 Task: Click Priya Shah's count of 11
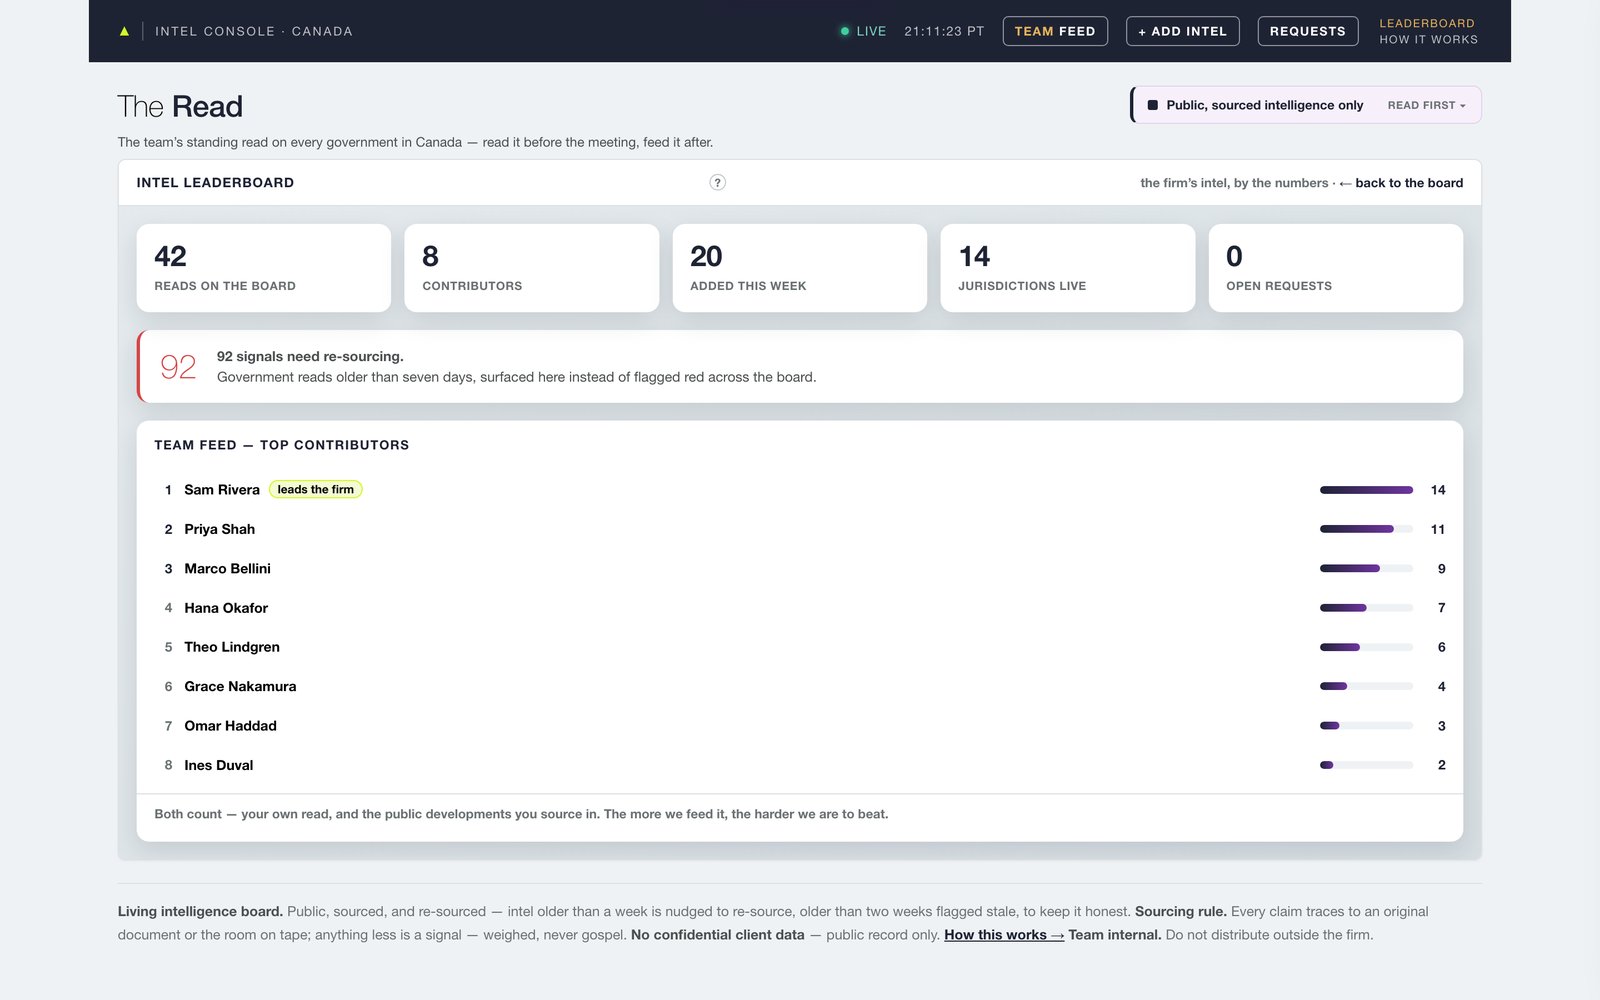coord(1438,529)
